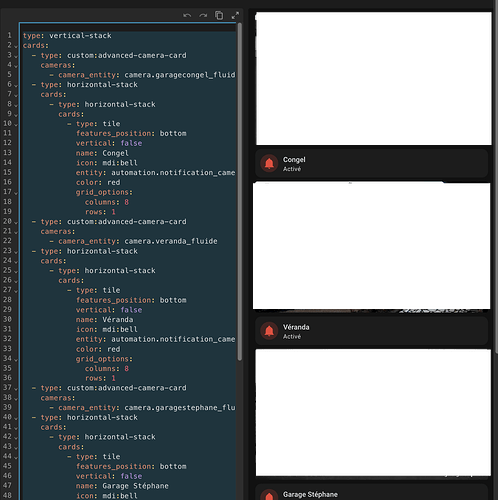Expand the code editor to fullscreen
498x500 pixels.
(x=235, y=15)
